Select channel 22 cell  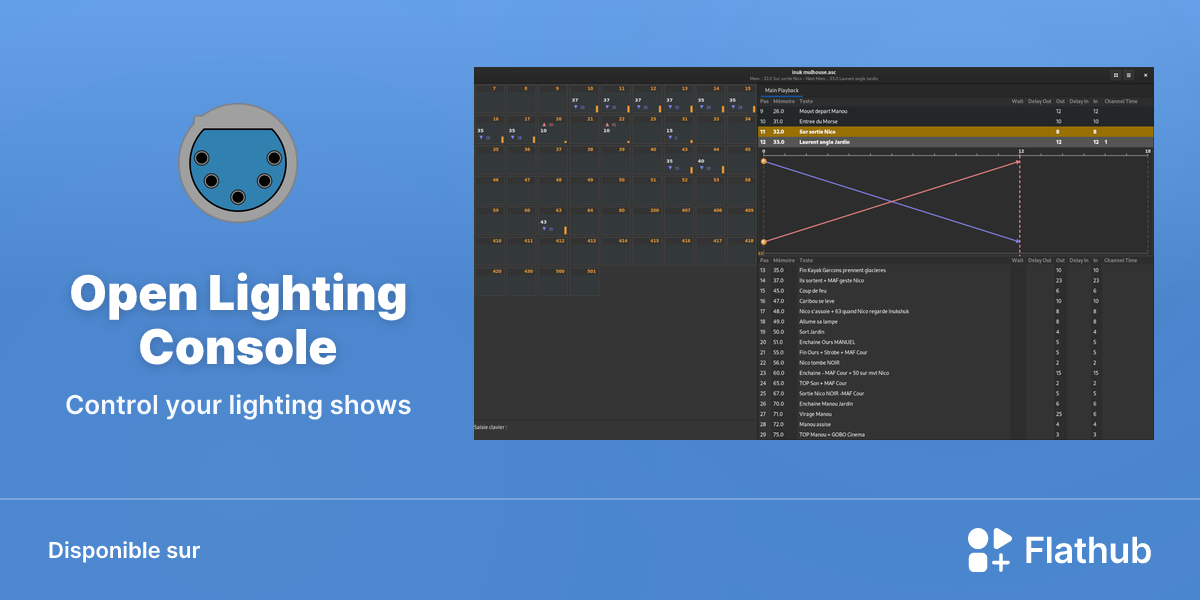coord(616,130)
